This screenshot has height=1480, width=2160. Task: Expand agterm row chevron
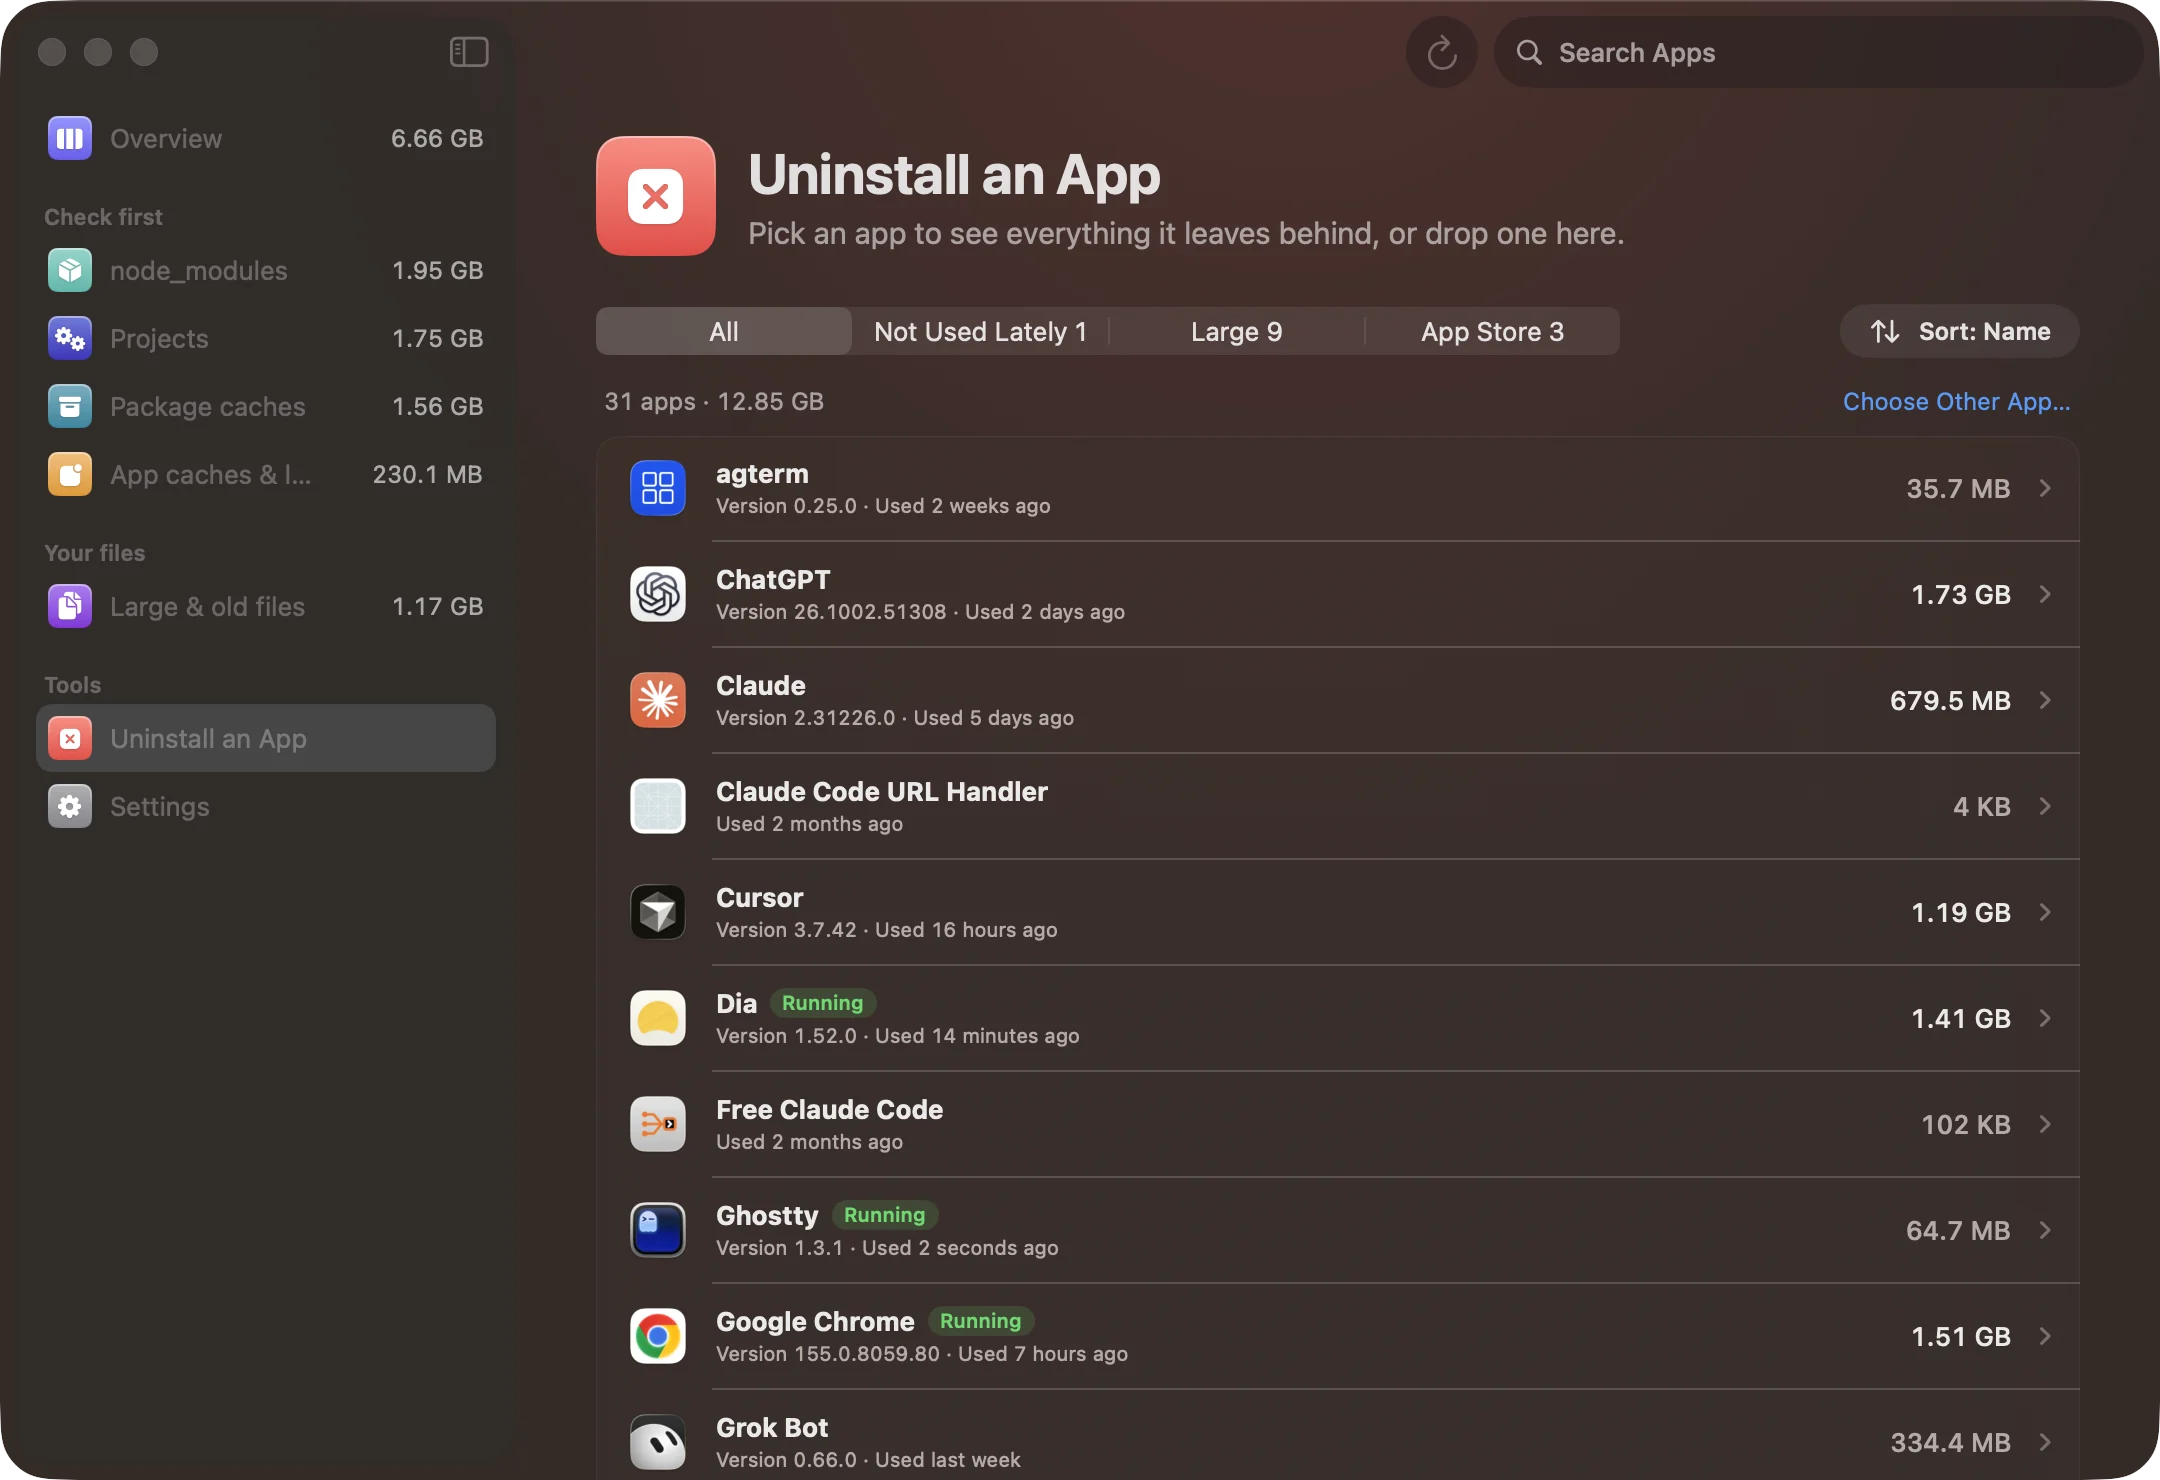(2045, 488)
